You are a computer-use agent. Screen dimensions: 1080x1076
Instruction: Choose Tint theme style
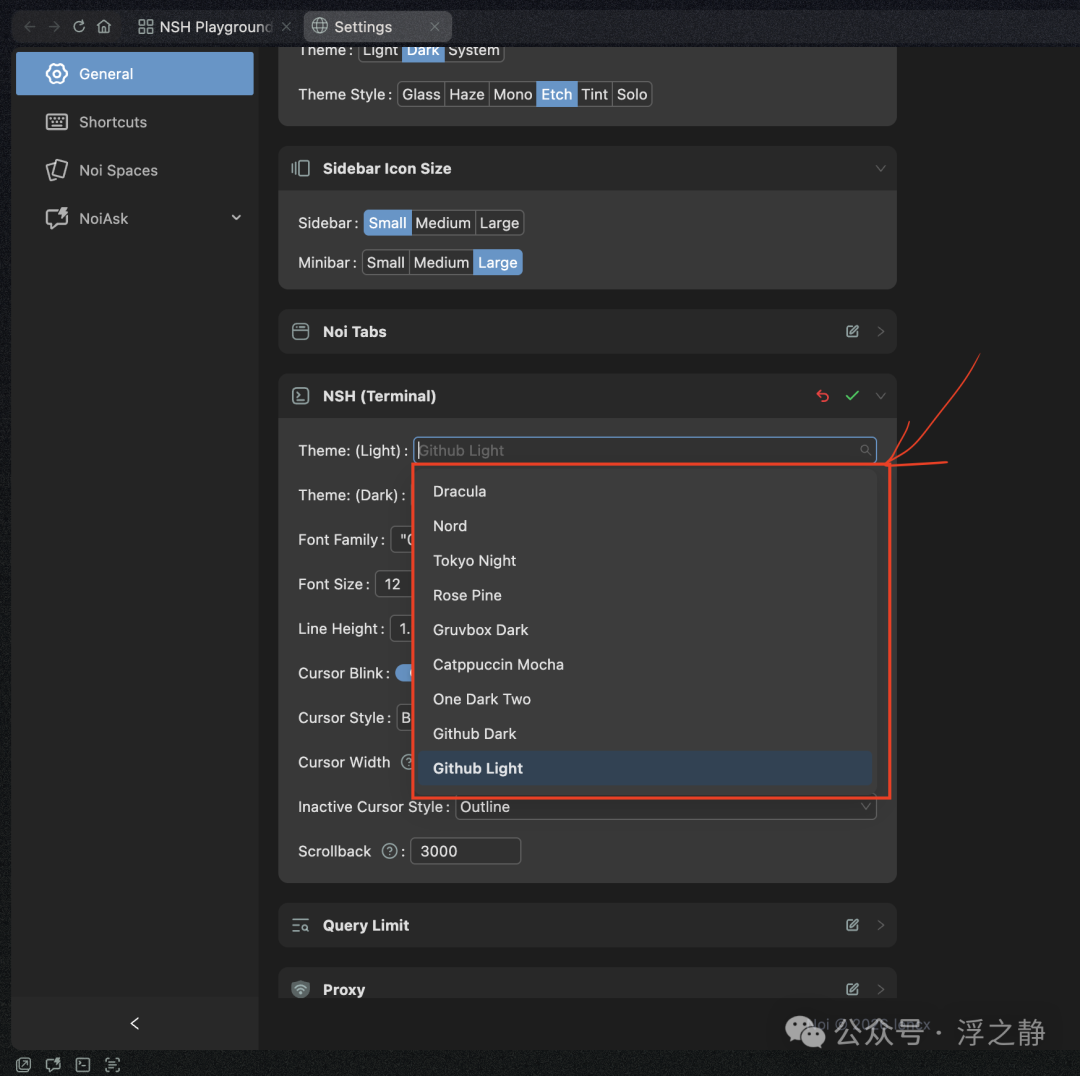point(594,94)
